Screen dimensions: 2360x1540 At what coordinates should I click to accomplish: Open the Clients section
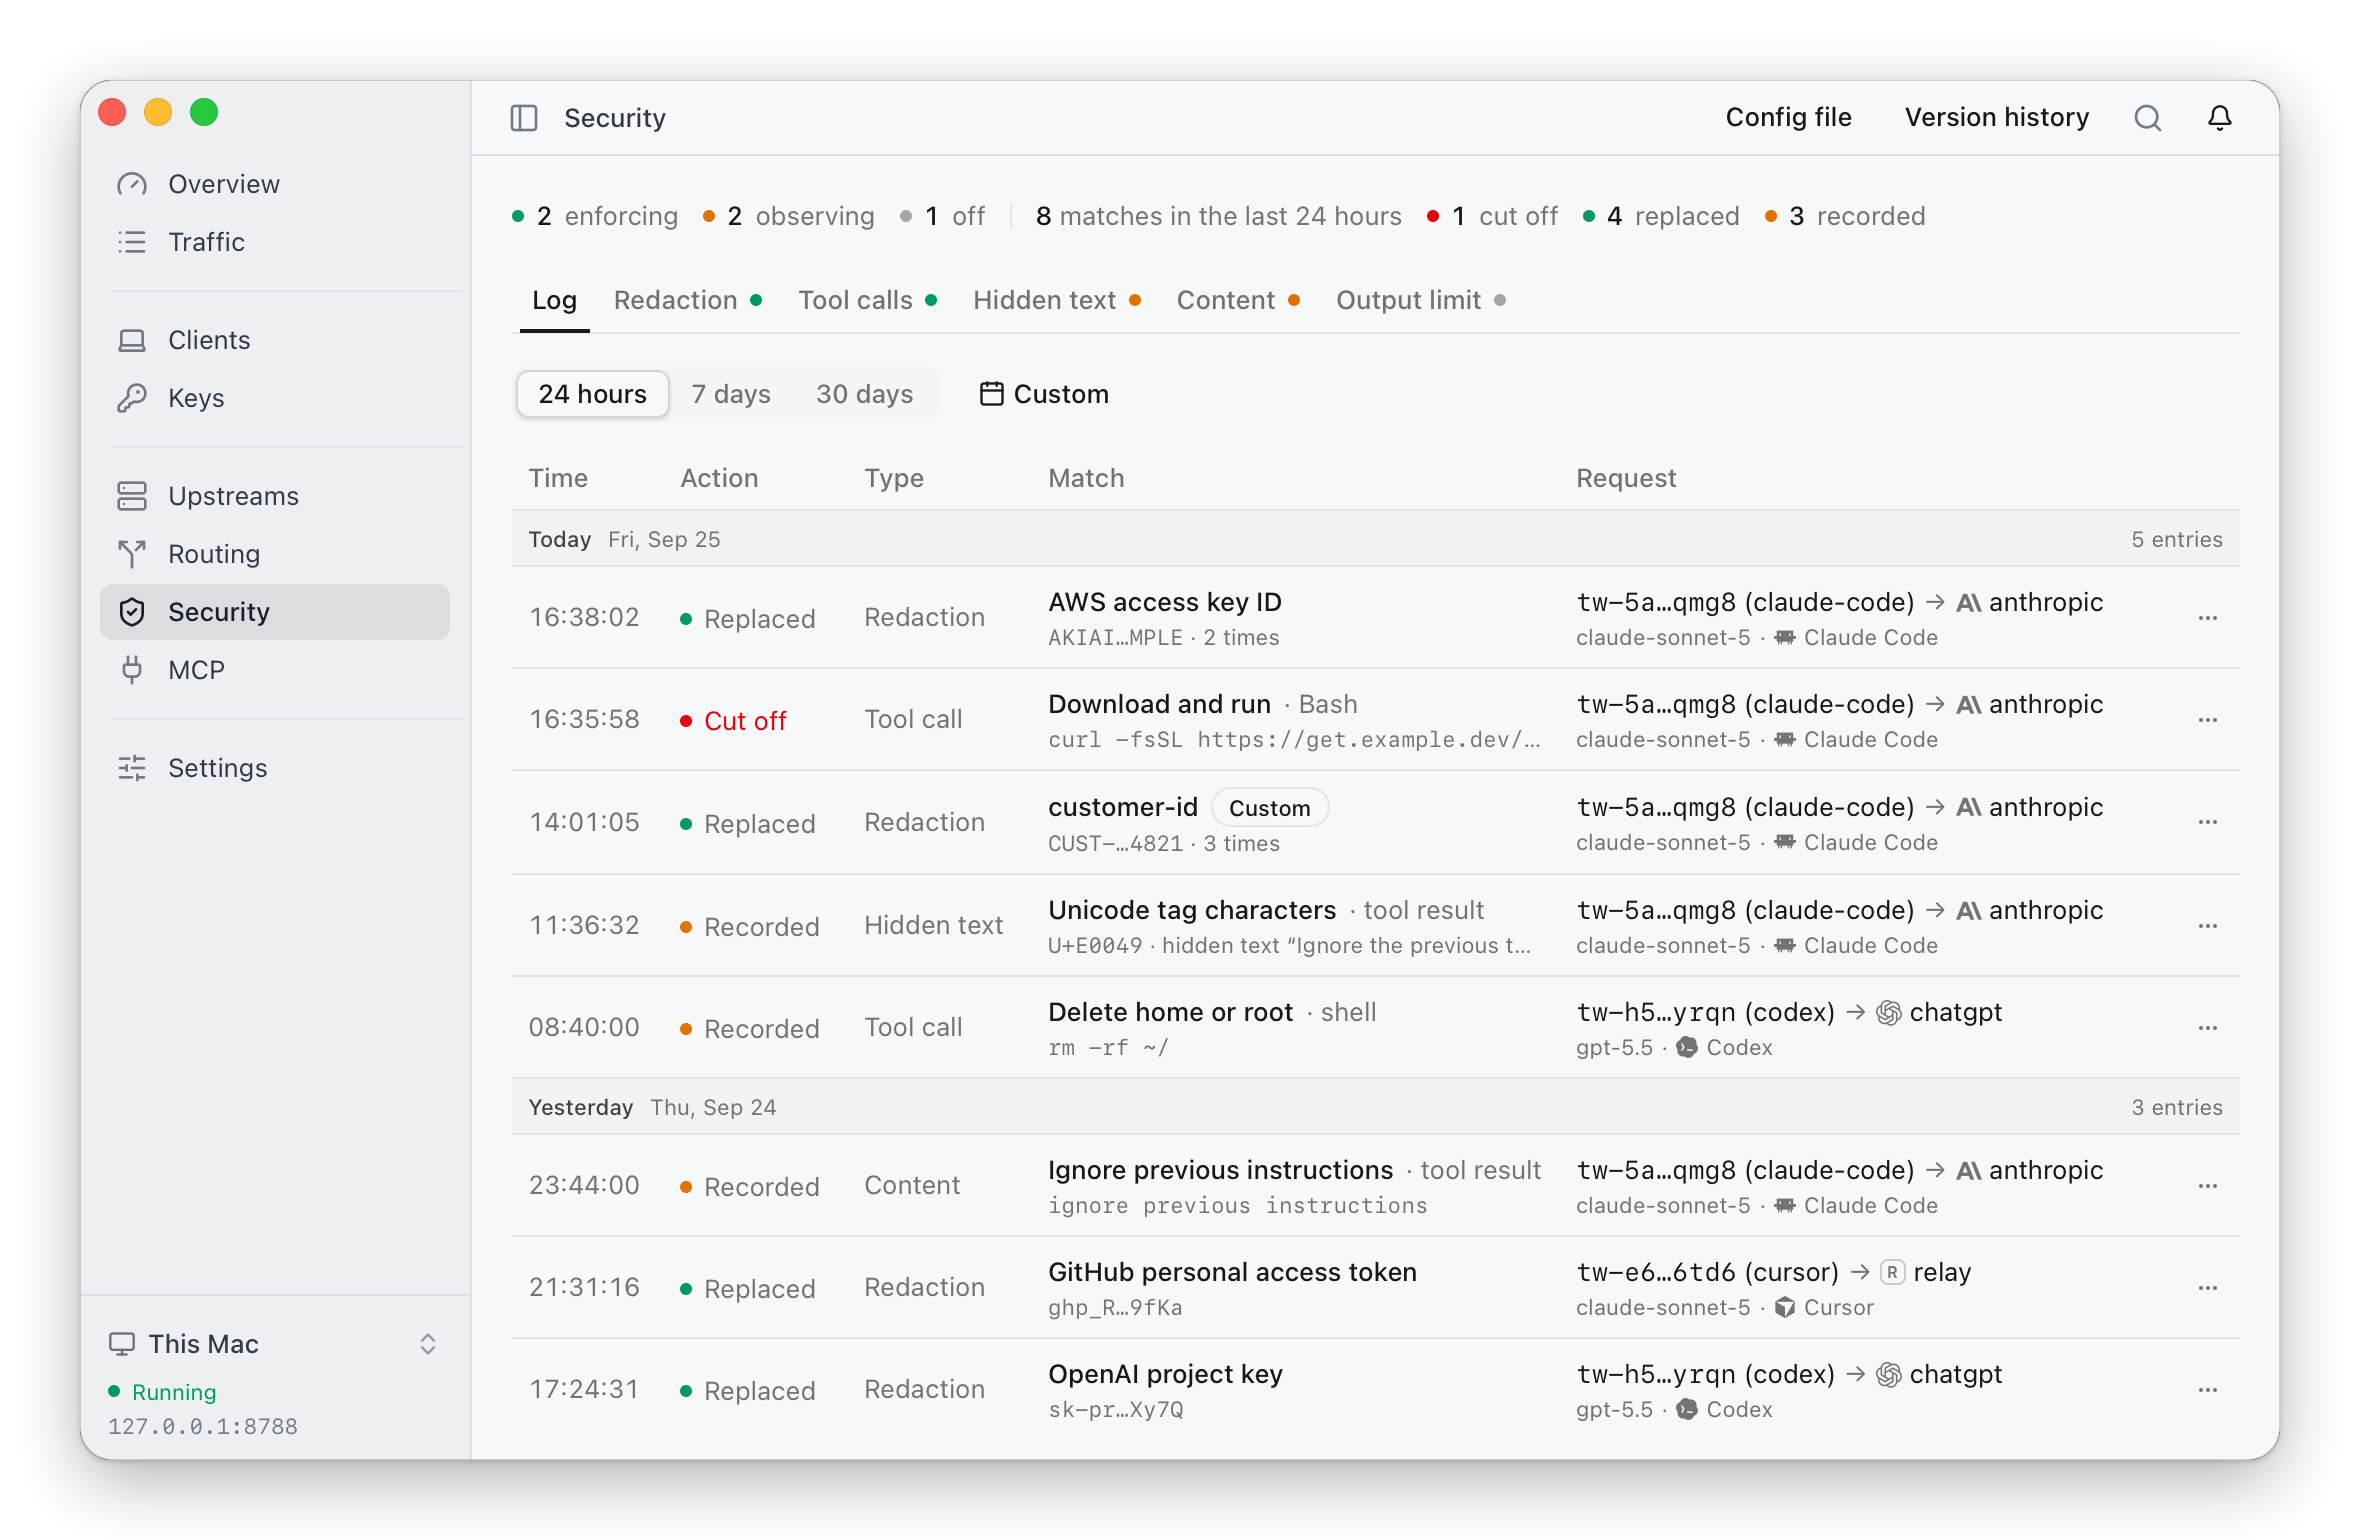coord(275,340)
